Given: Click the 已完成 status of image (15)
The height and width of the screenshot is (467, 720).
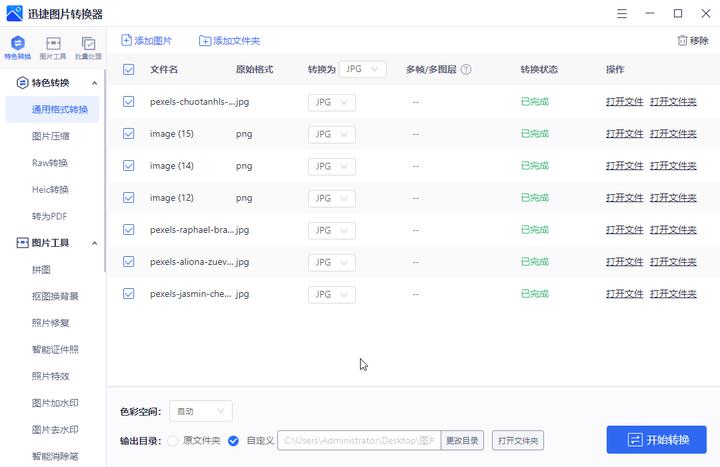Looking at the screenshot, I should (x=535, y=134).
